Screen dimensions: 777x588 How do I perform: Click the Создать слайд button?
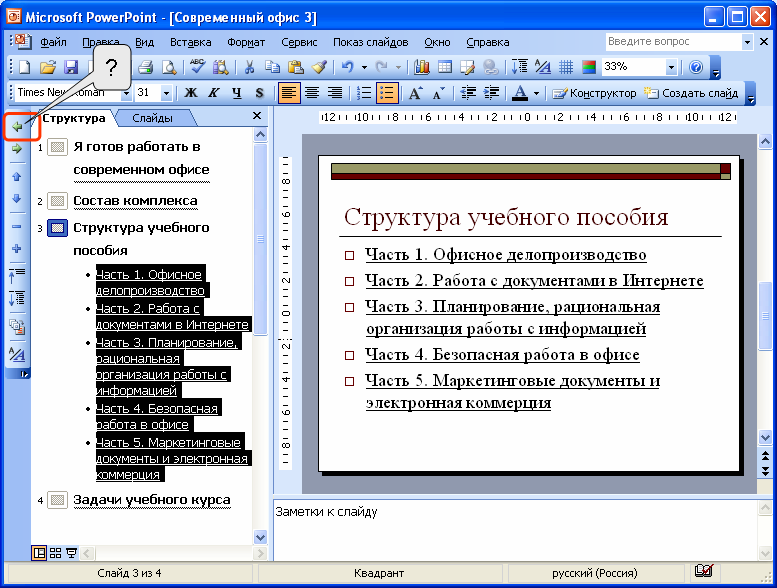pos(691,93)
